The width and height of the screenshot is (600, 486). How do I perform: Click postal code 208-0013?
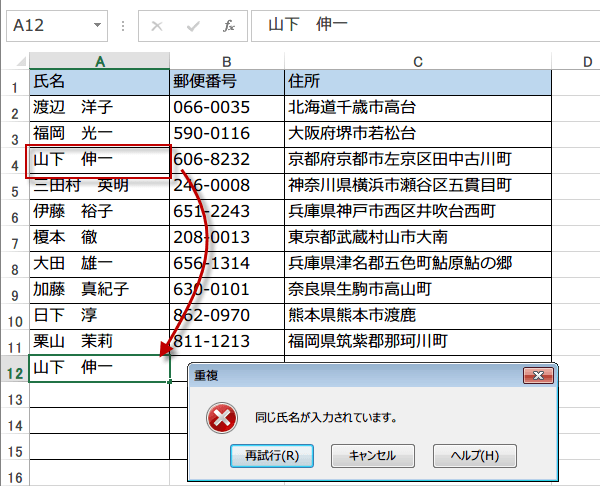click(x=227, y=238)
